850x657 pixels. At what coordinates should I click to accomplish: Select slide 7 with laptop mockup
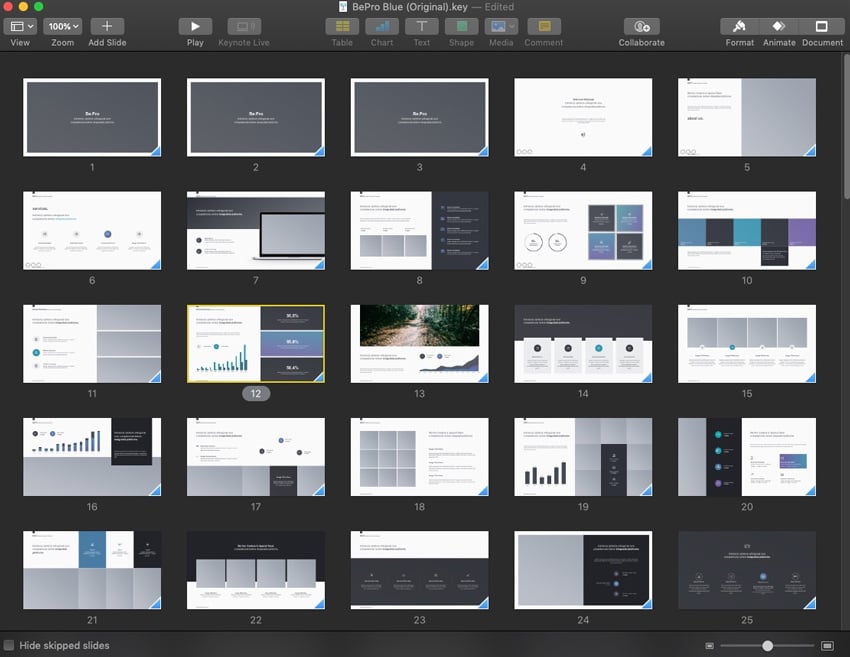click(255, 231)
